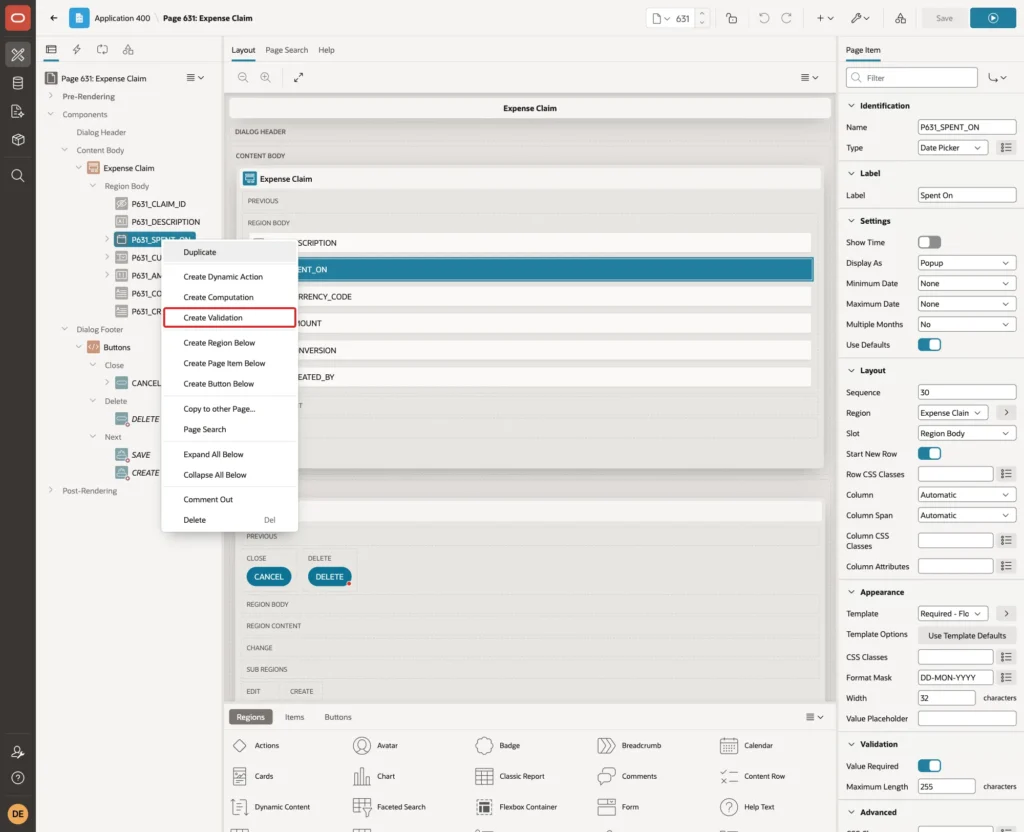The image size is (1024, 832).
Task: Open the Create plus menu in toolbar
Action: 825,18
